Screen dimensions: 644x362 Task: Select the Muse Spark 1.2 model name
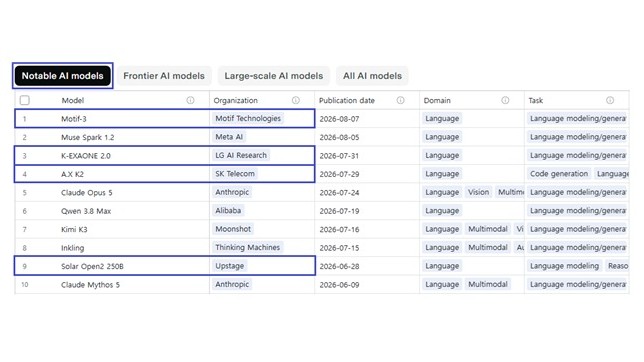[x=87, y=137]
